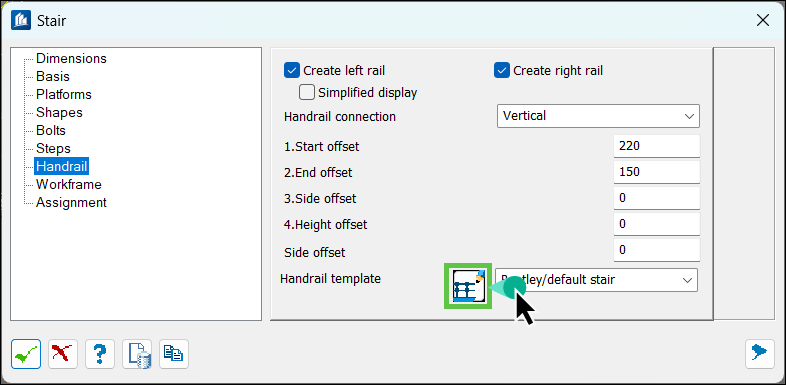
Task: Open help with the question mark icon
Action: 100,354
